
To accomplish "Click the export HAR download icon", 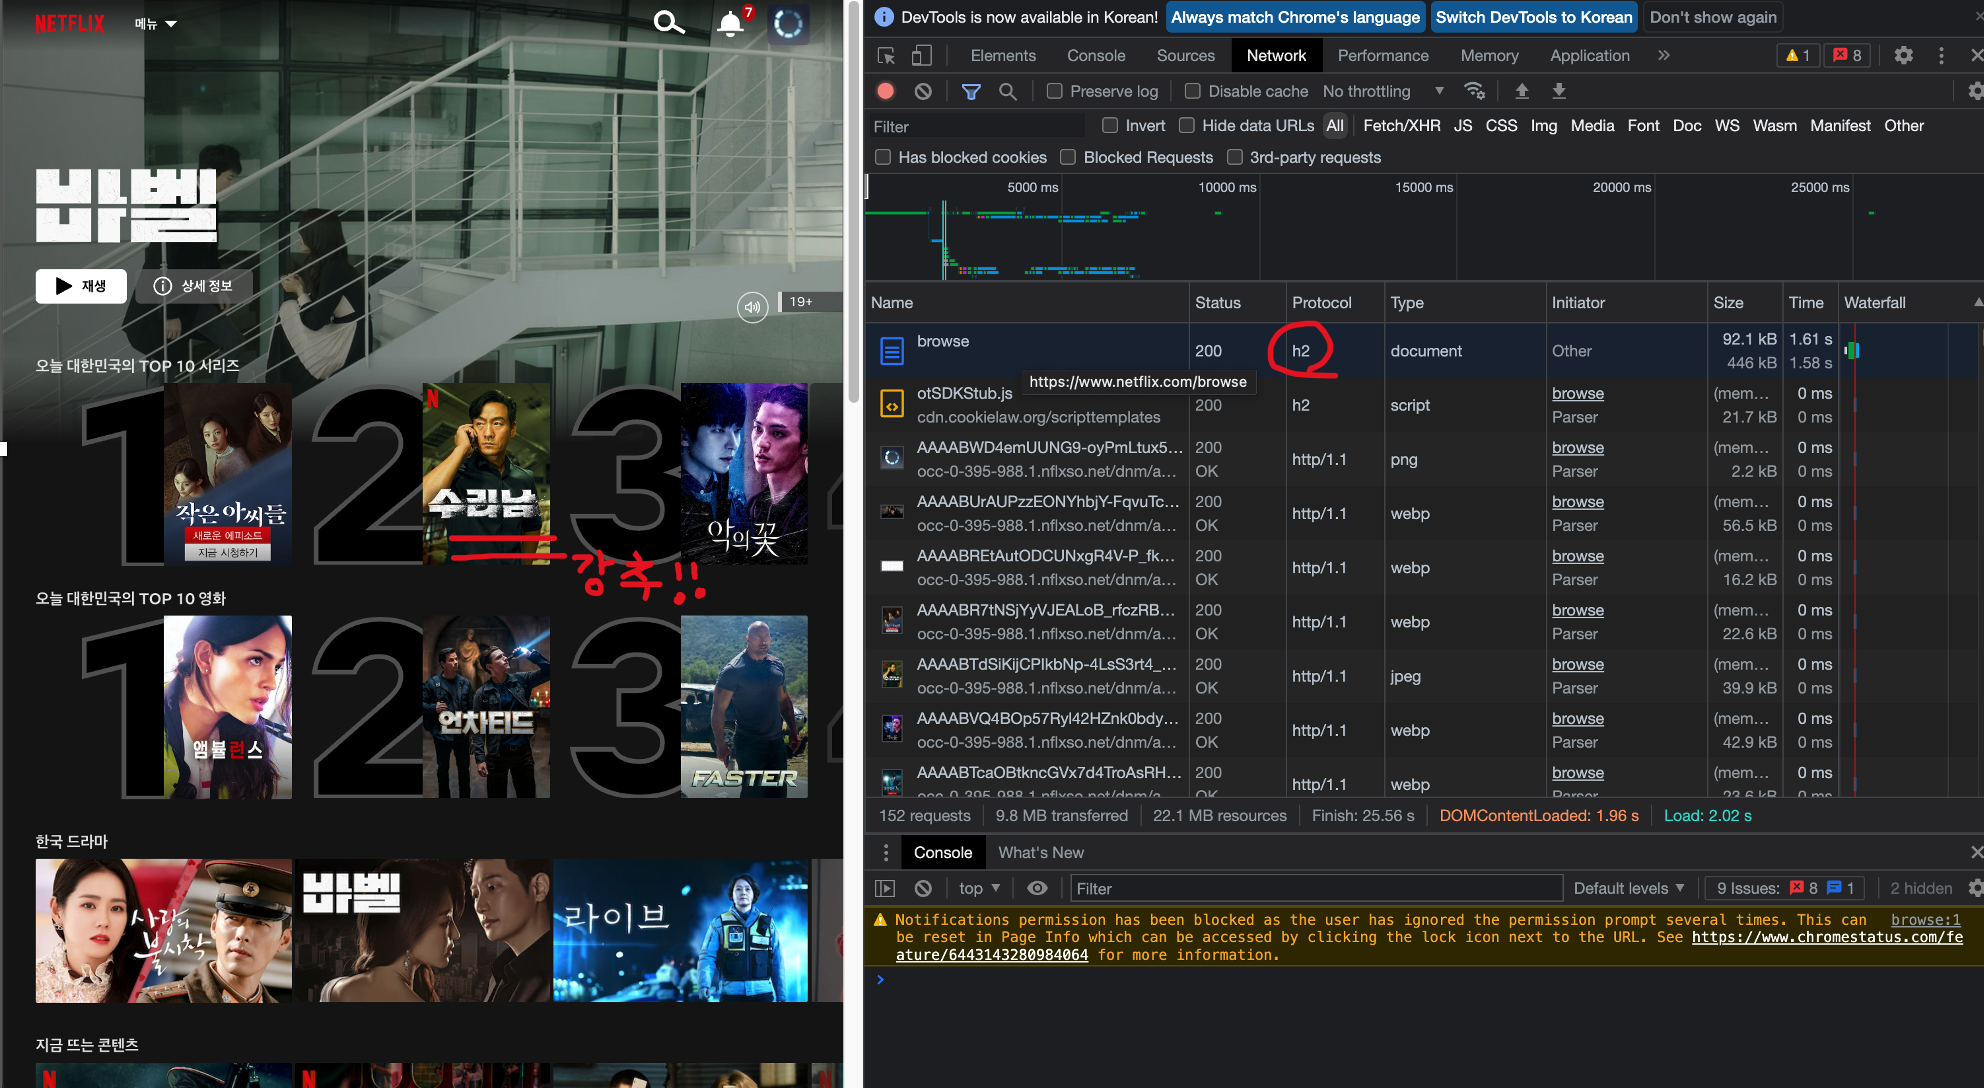I will coord(1558,91).
